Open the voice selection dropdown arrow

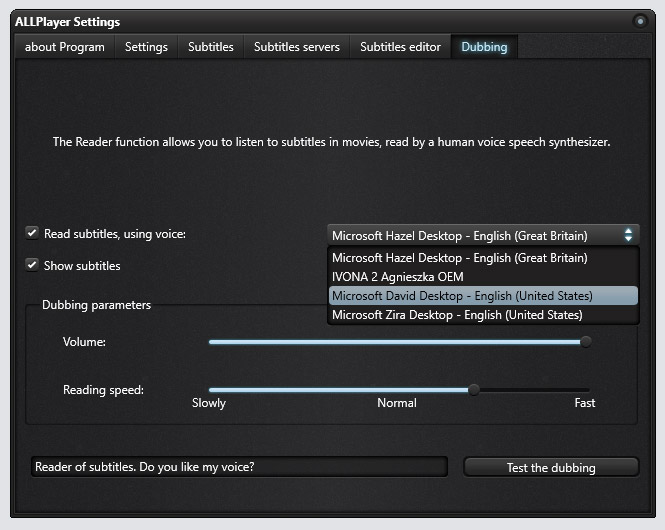[628, 235]
